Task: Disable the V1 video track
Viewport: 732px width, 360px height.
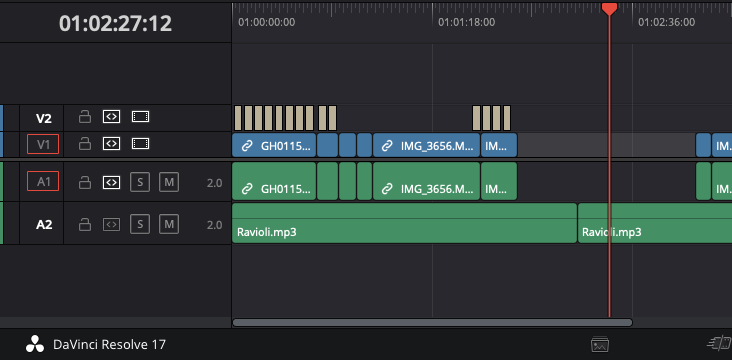Action: click(140, 144)
